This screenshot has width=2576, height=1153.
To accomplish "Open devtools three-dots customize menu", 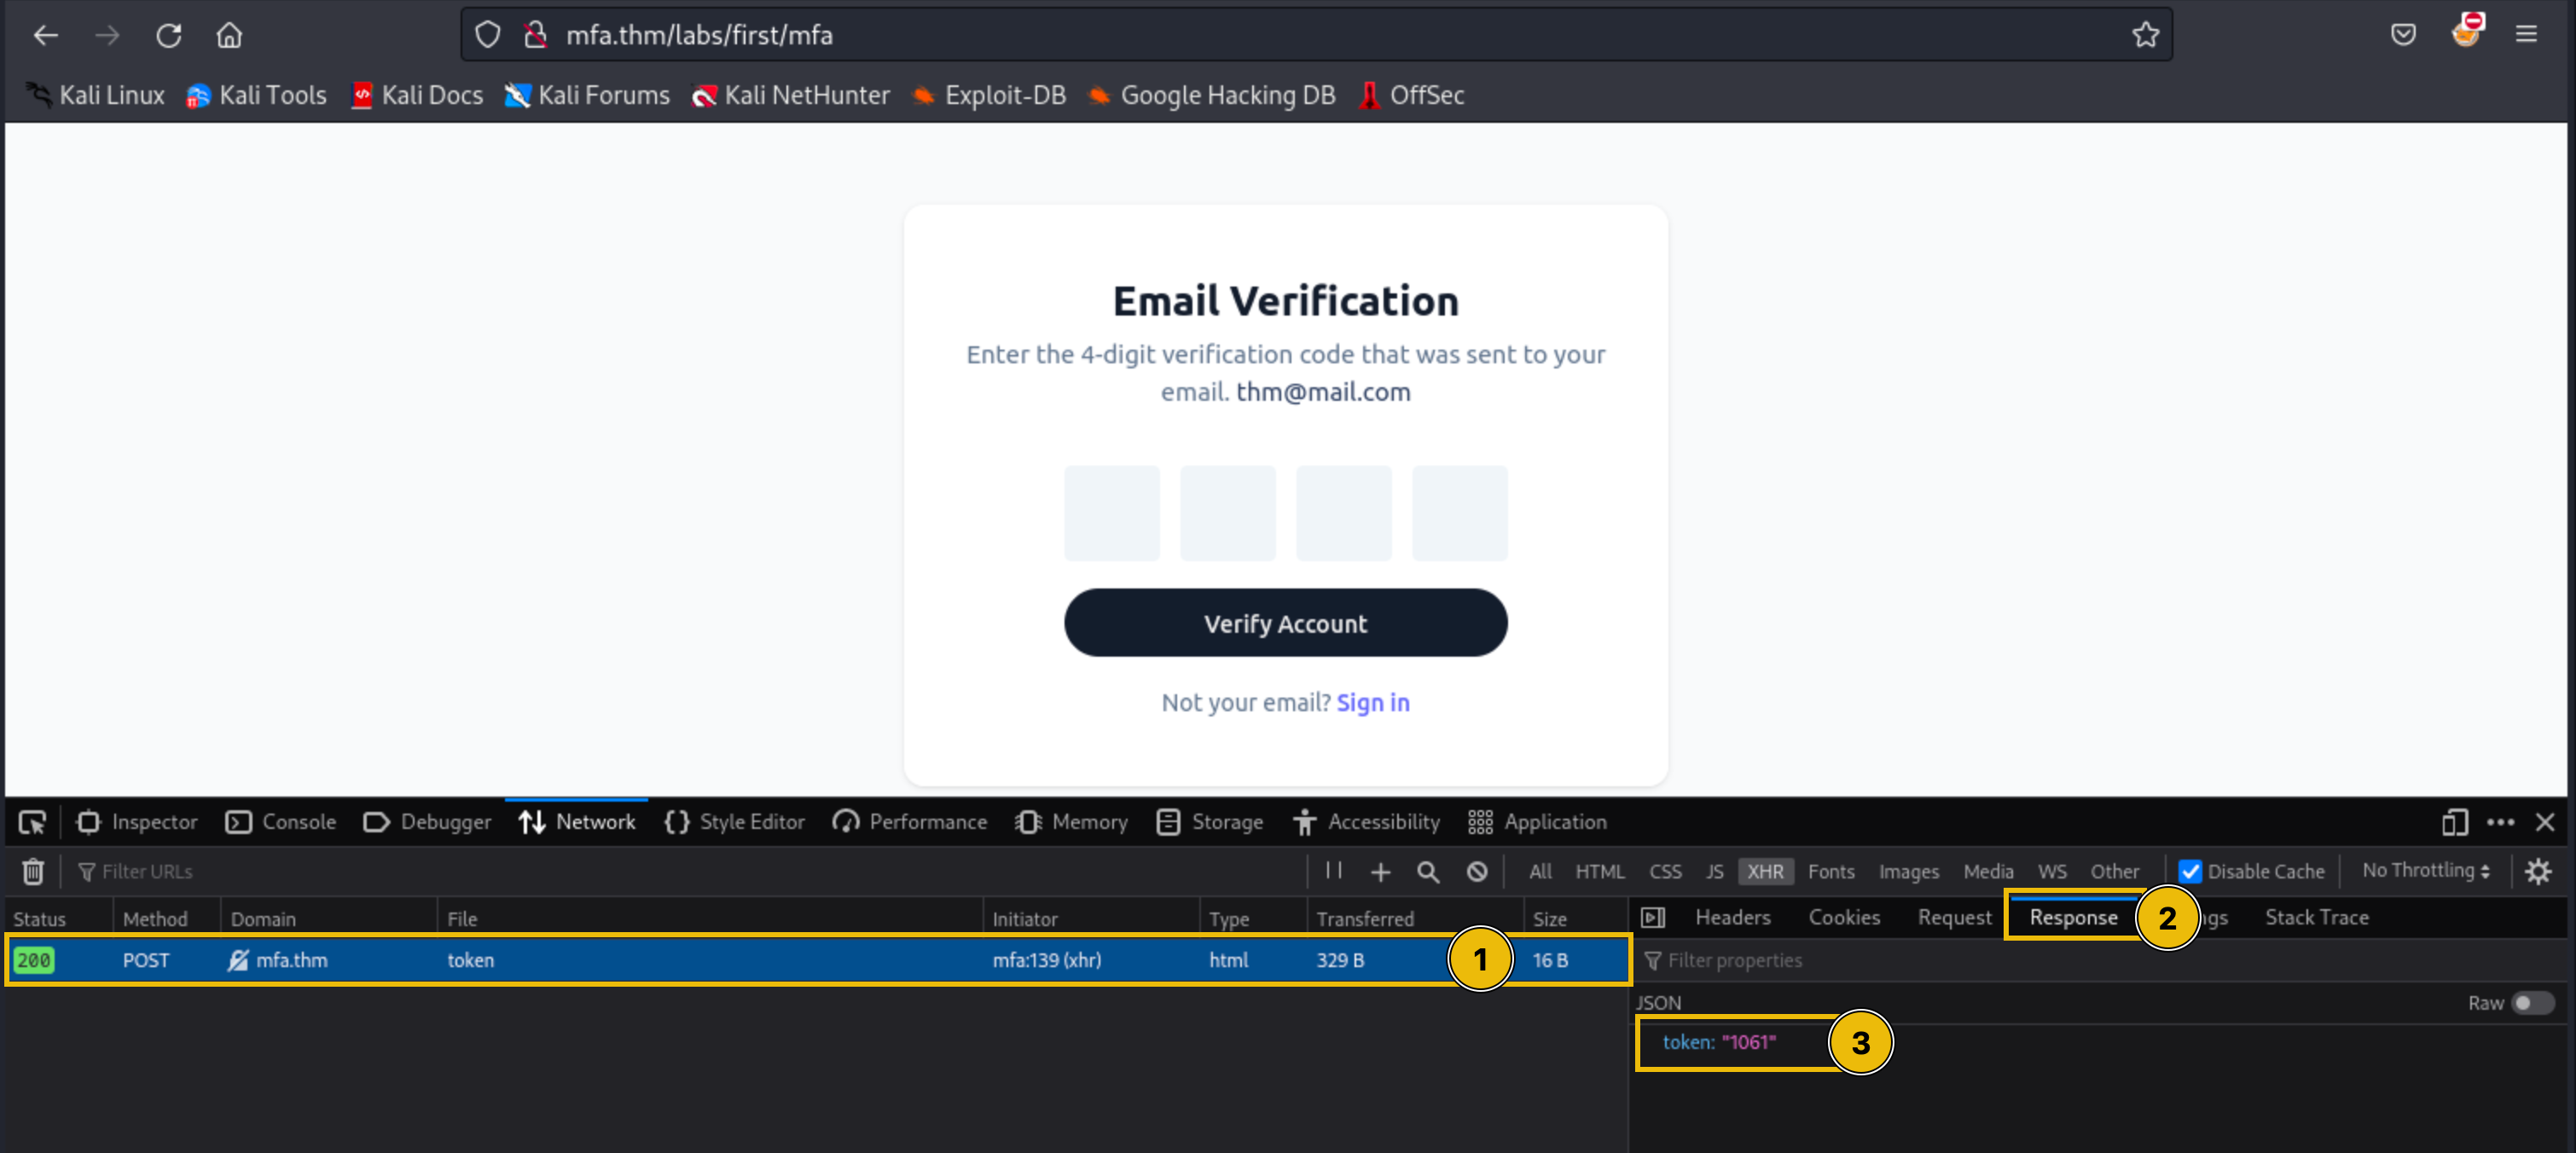I will coord(2500,822).
